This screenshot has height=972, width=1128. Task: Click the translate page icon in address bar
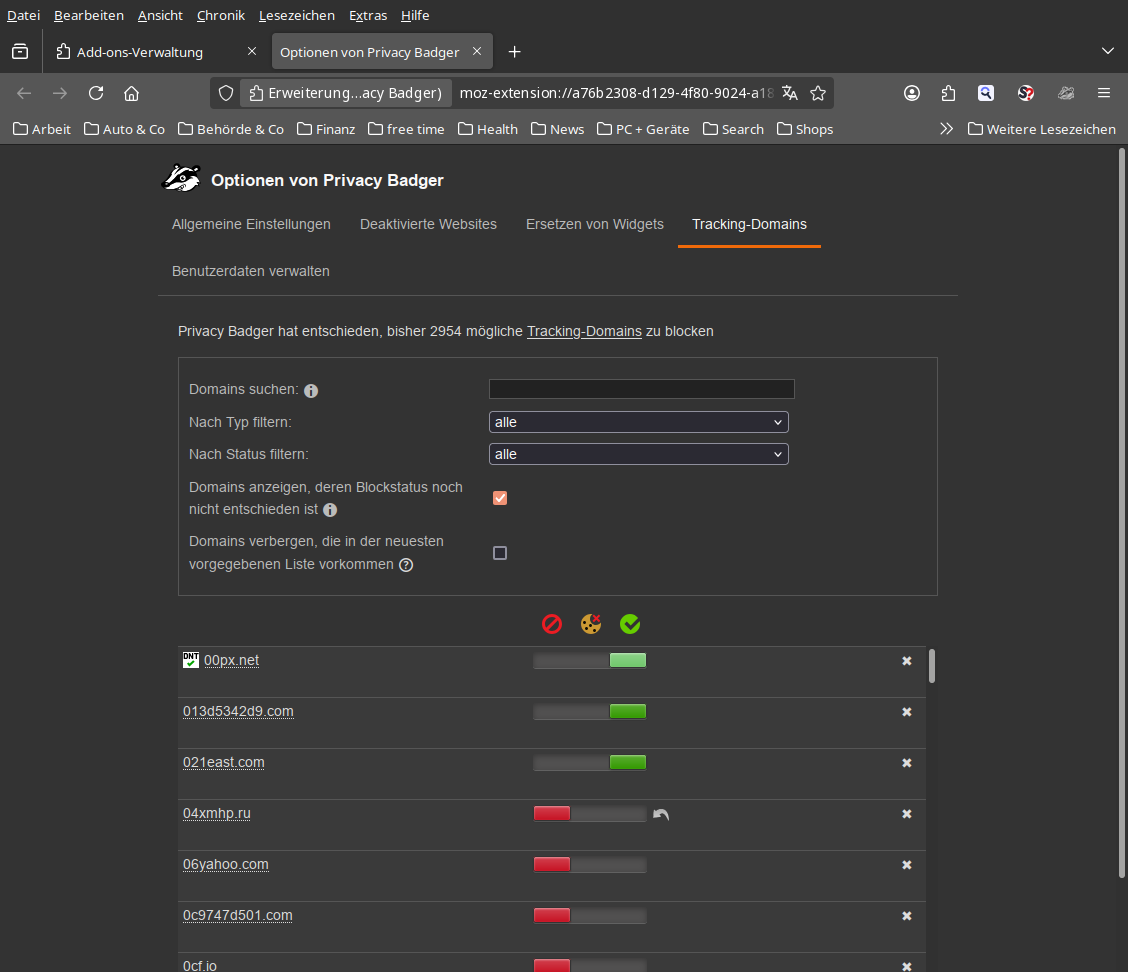790,93
